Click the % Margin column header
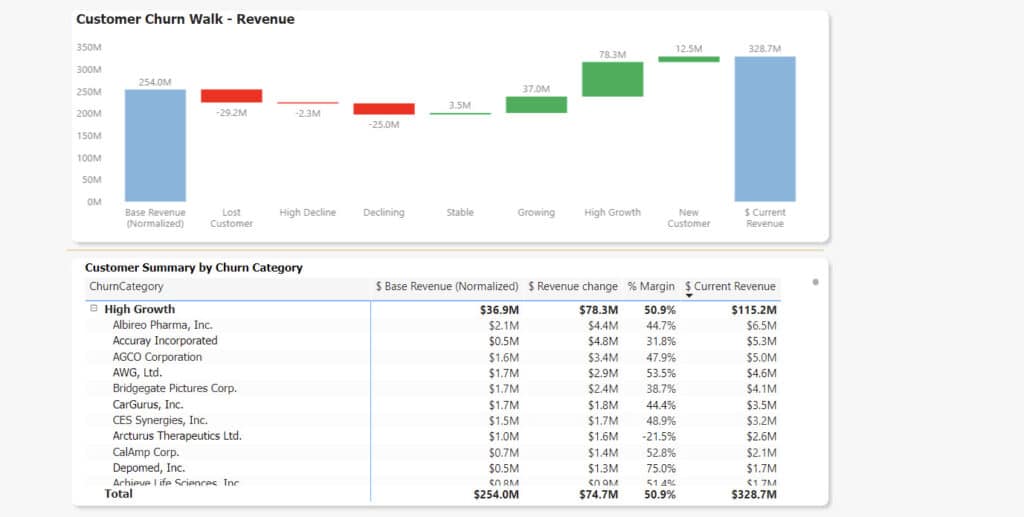Screen dimensions: 1024x517 (651, 287)
